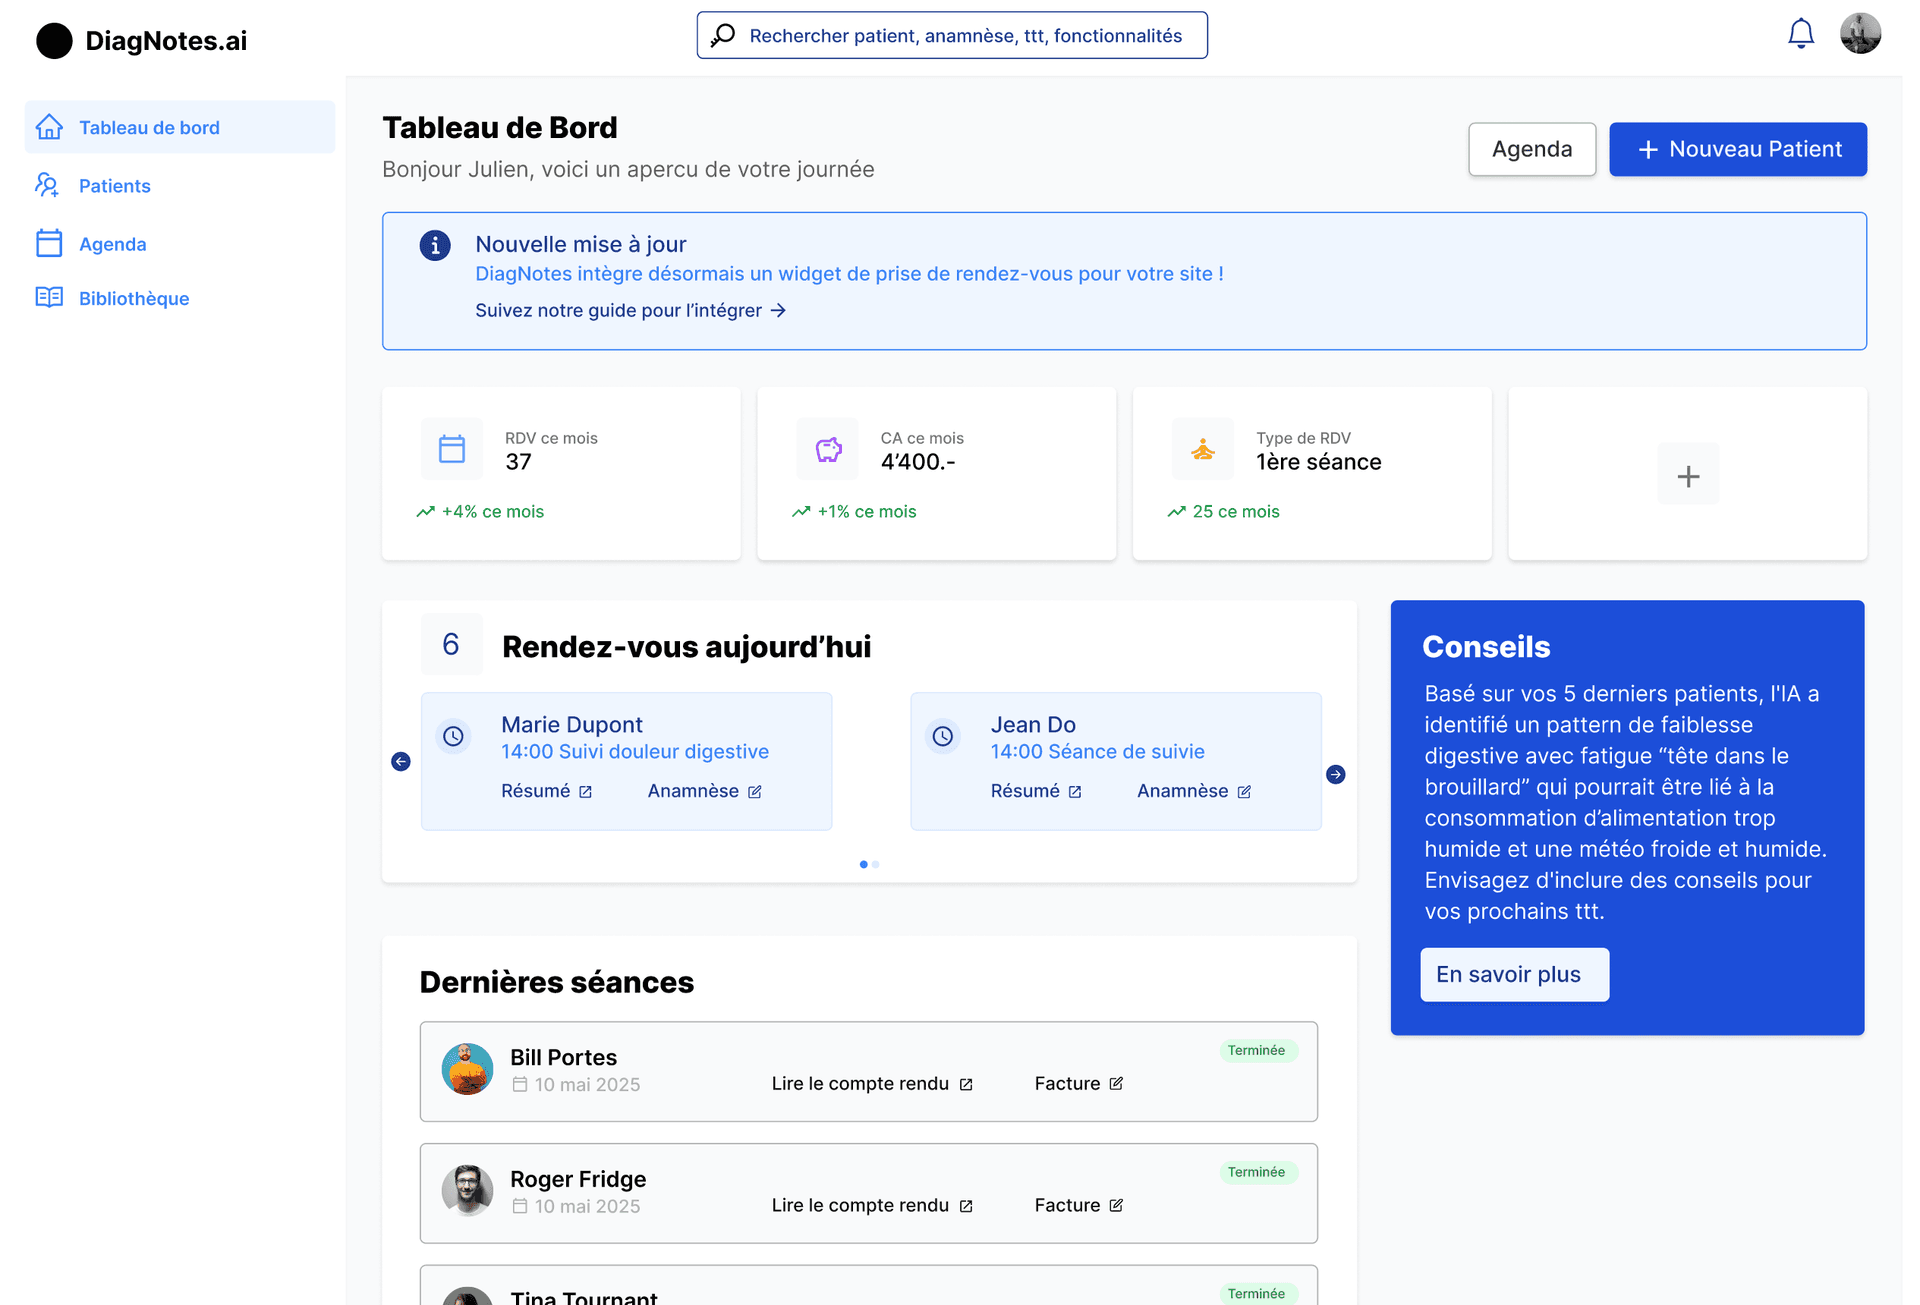The height and width of the screenshot is (1305, 1920).
Task: Click the piggy bank icon on CA card
Action: (x=827, y=449)
